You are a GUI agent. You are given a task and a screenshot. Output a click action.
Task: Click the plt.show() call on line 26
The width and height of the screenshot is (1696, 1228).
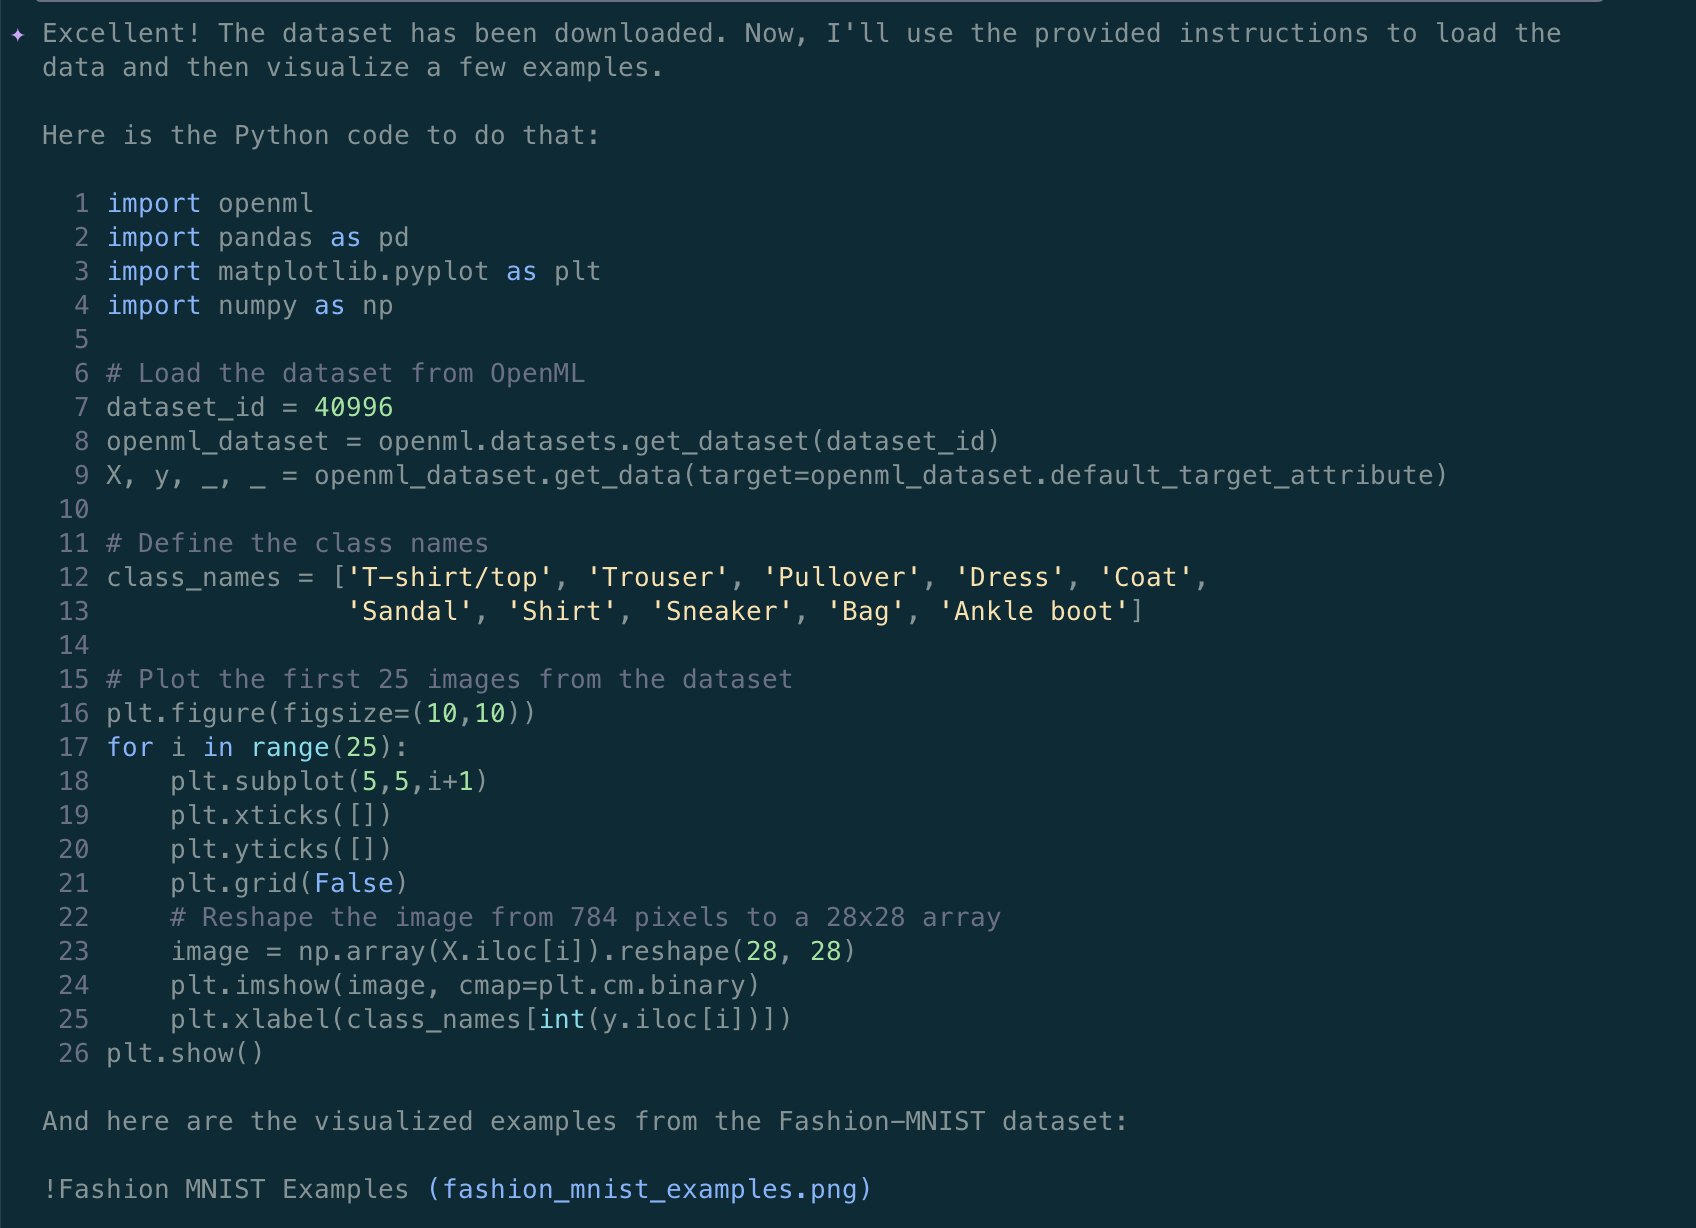click(x=185, y=1053)
